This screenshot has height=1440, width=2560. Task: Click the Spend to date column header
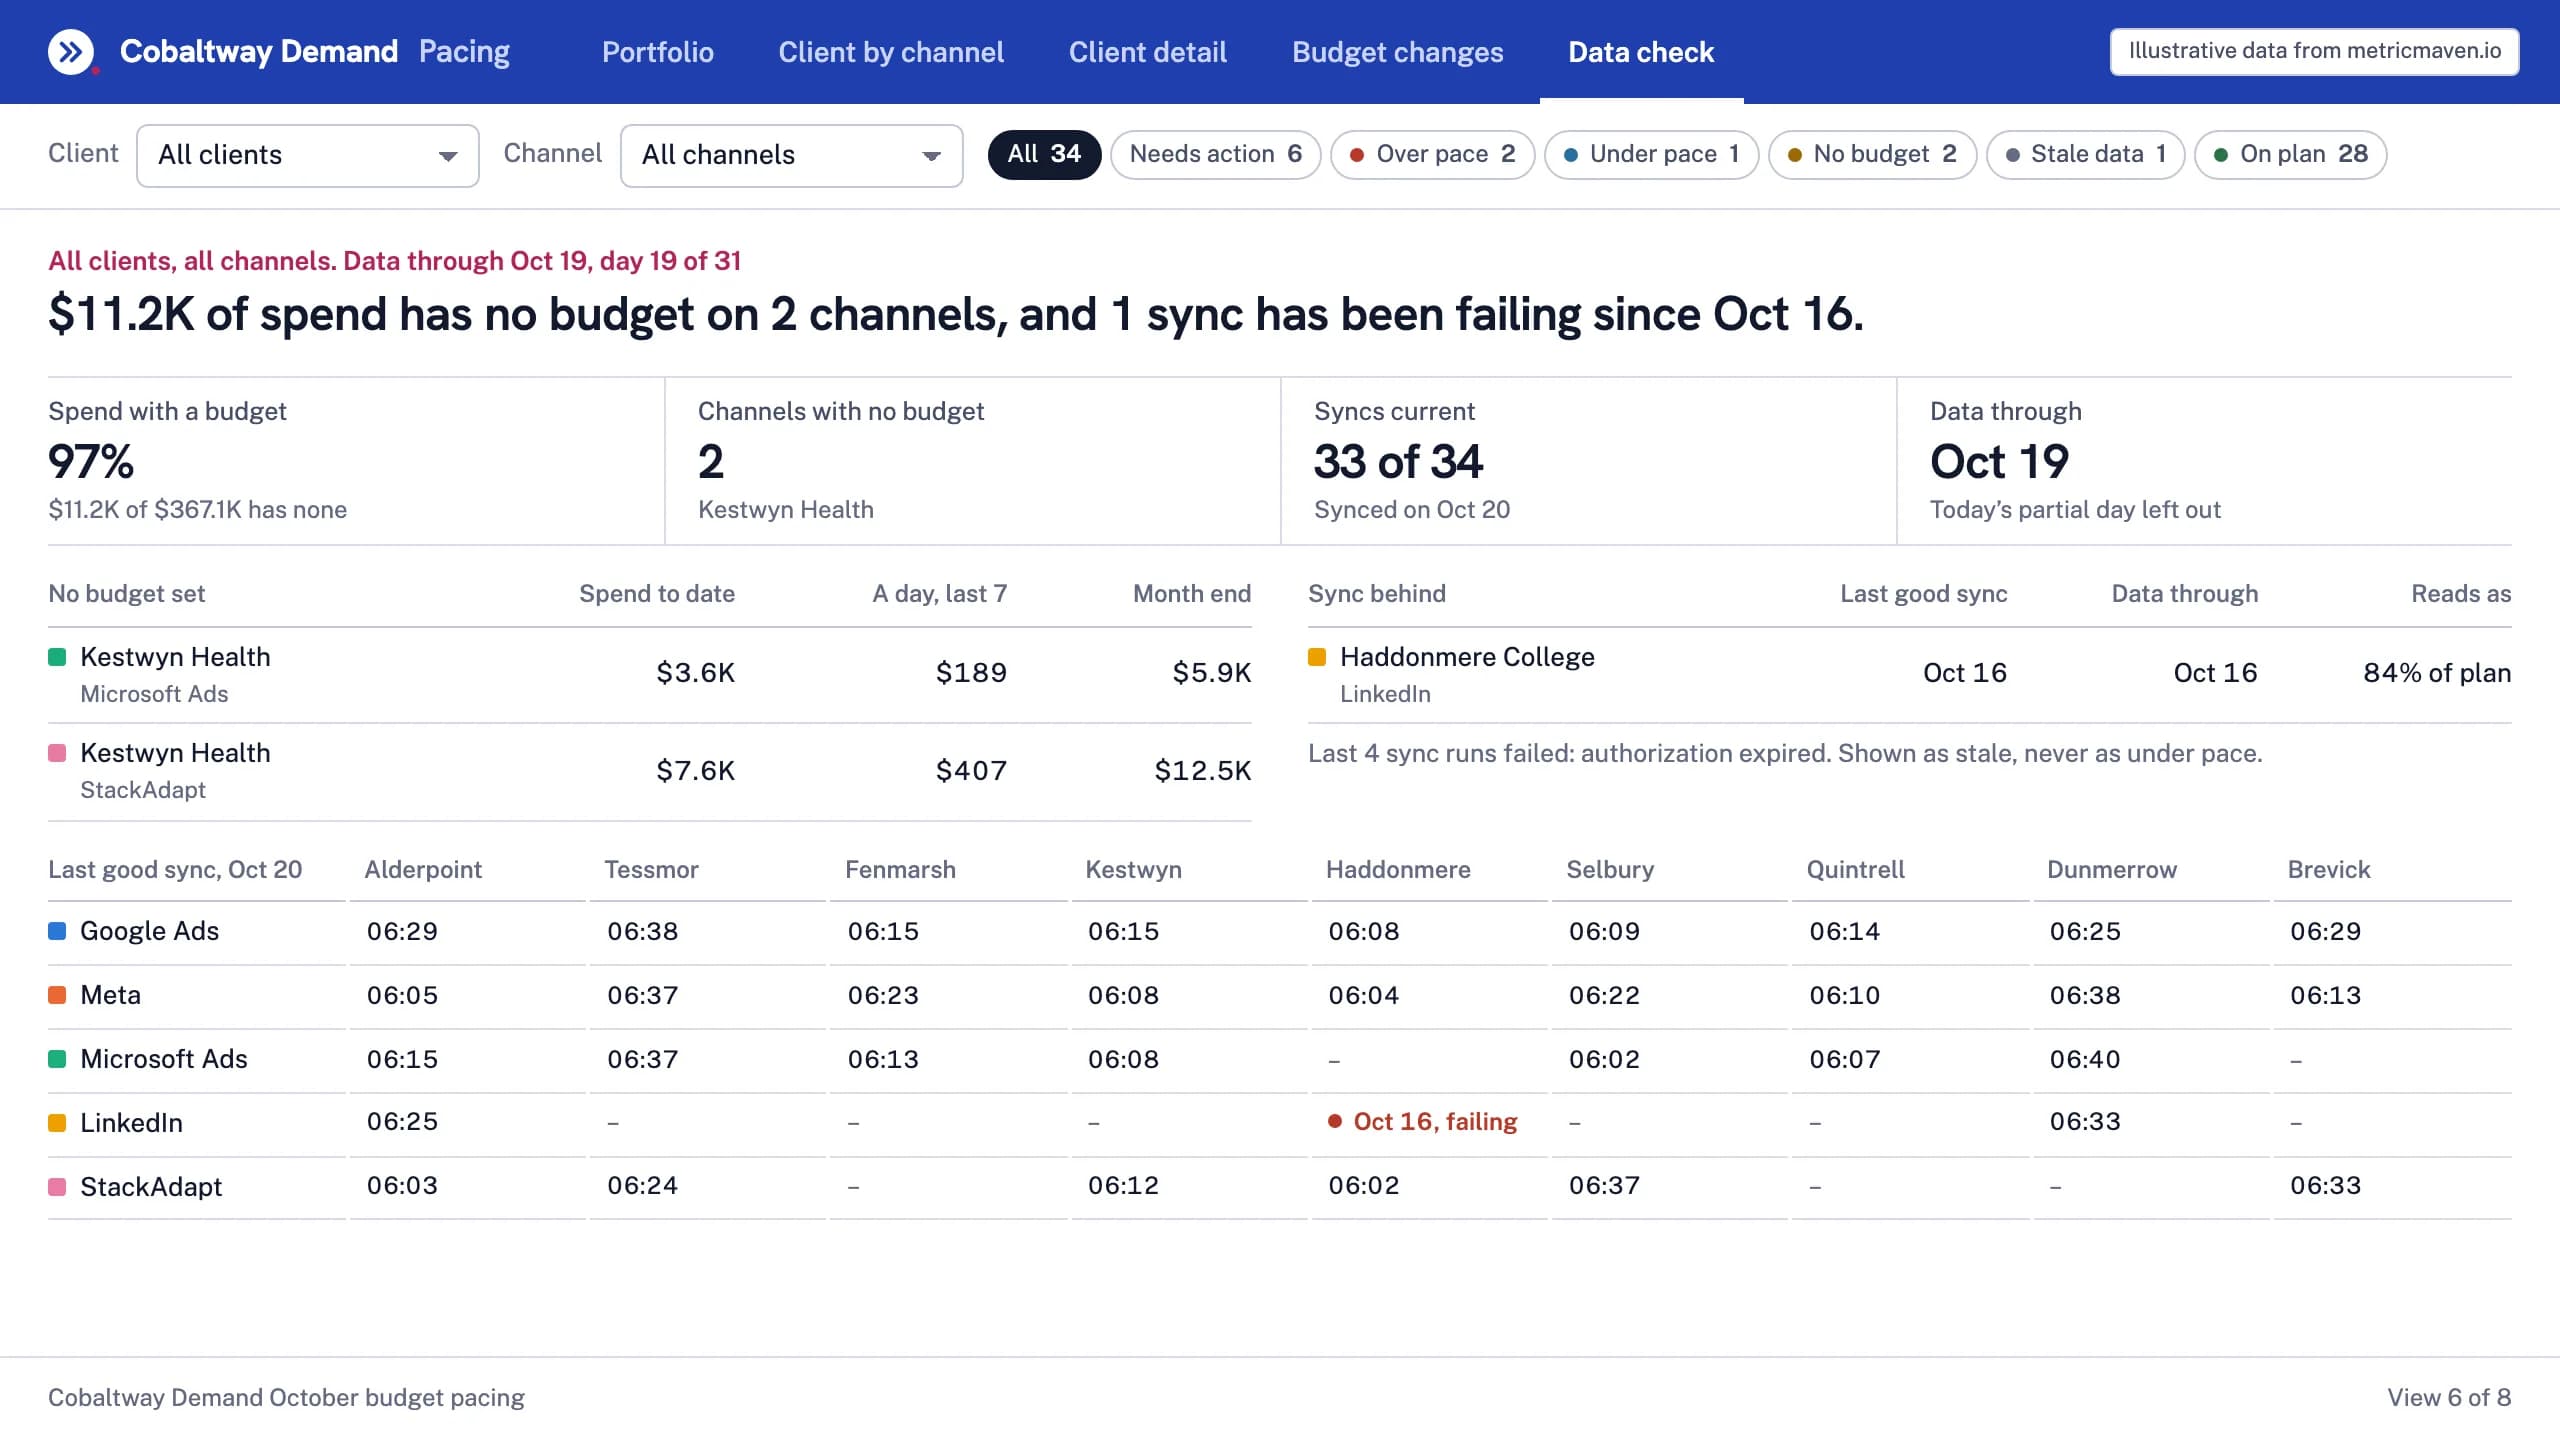pyautogui.click(x=657, y=594)
